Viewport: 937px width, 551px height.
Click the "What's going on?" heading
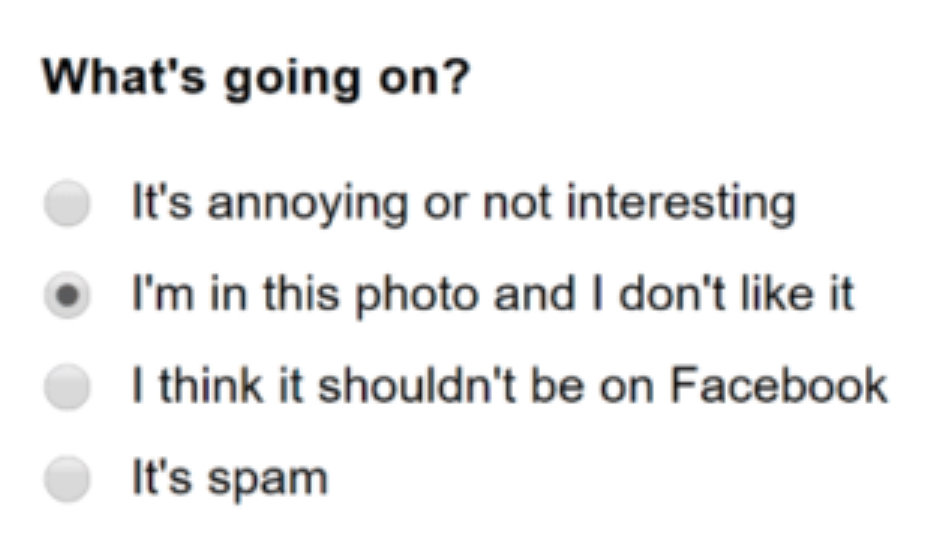tap(256, 78)
